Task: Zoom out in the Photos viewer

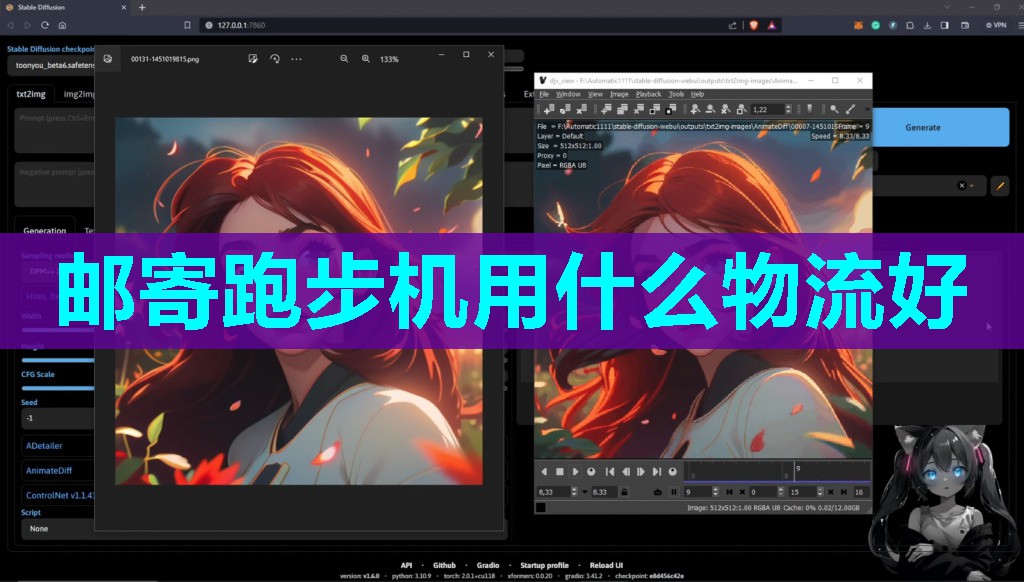Action: click(344, 59)
